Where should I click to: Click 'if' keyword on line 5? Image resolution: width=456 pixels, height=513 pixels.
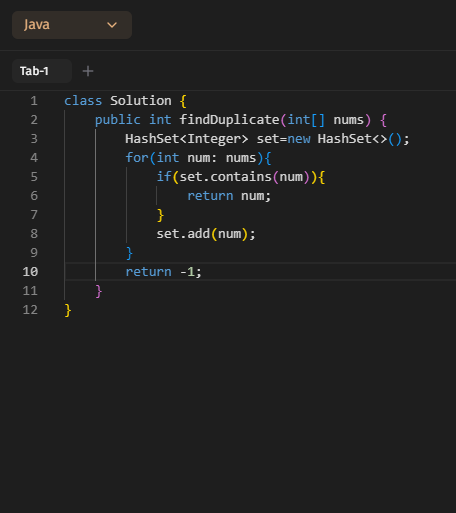(x=164, y=177)
